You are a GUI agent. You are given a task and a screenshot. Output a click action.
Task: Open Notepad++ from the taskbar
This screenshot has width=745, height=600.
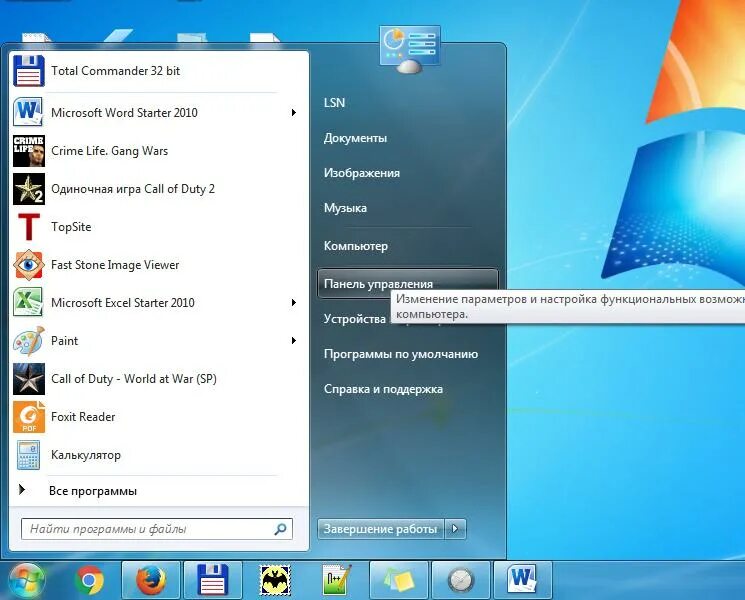click(x=337, y=580)
